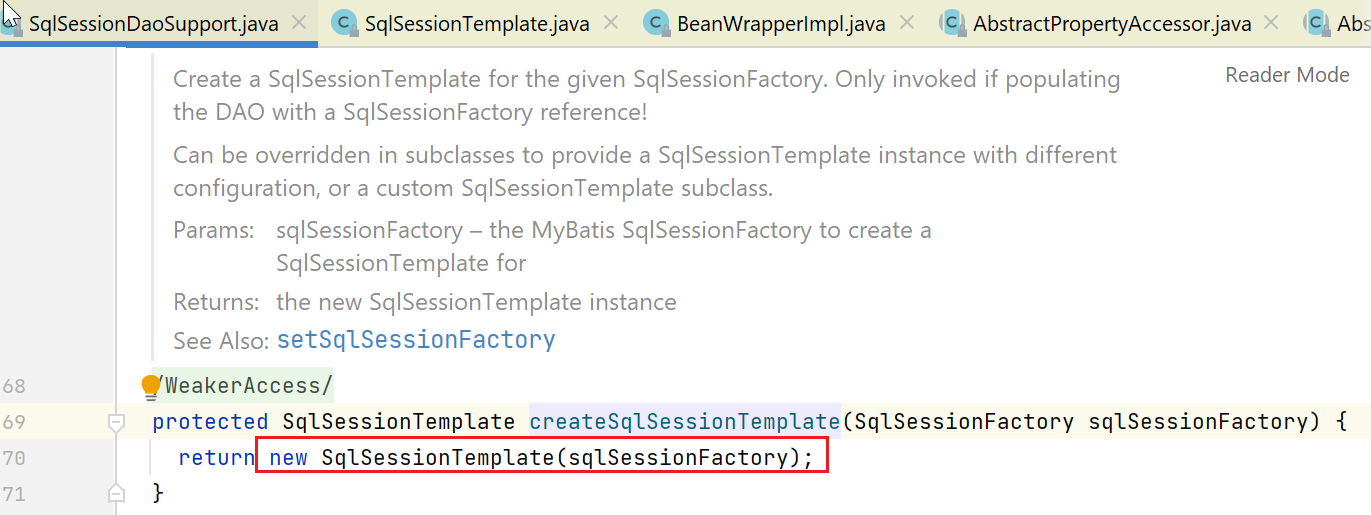Click line number 70 in the gutter
This screenshot has height=515, width=1371.
(14, 457)
